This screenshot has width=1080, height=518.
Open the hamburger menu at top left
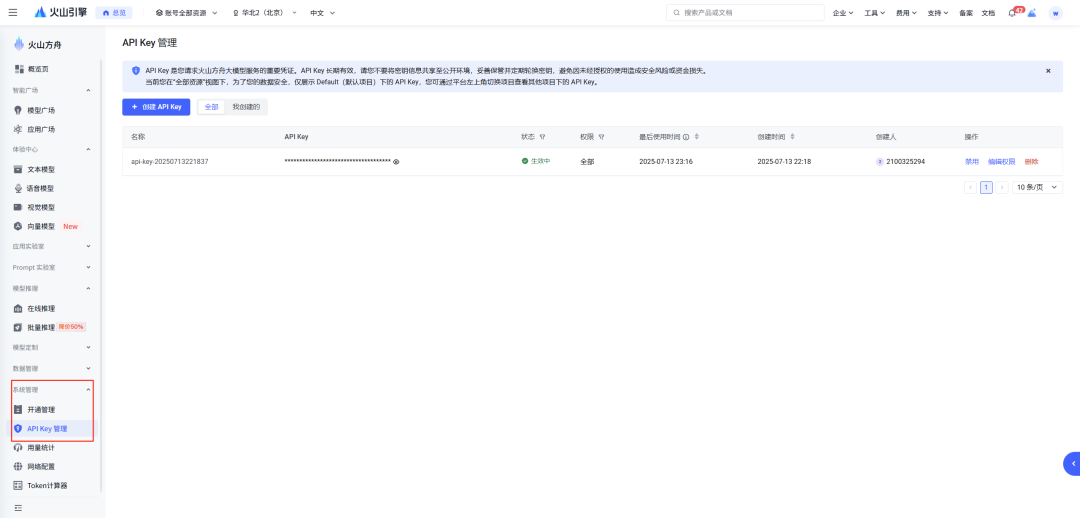(x=13, y=12)
